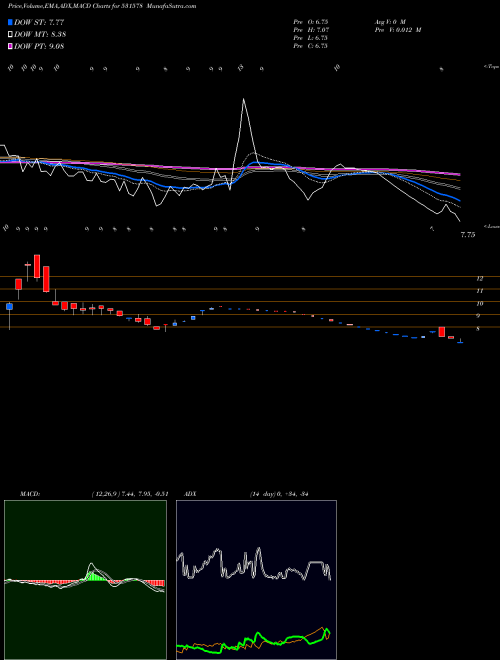The image size is (500, 660).
Task: Click the large red candlestick near chart end
Action: point(441,331)
